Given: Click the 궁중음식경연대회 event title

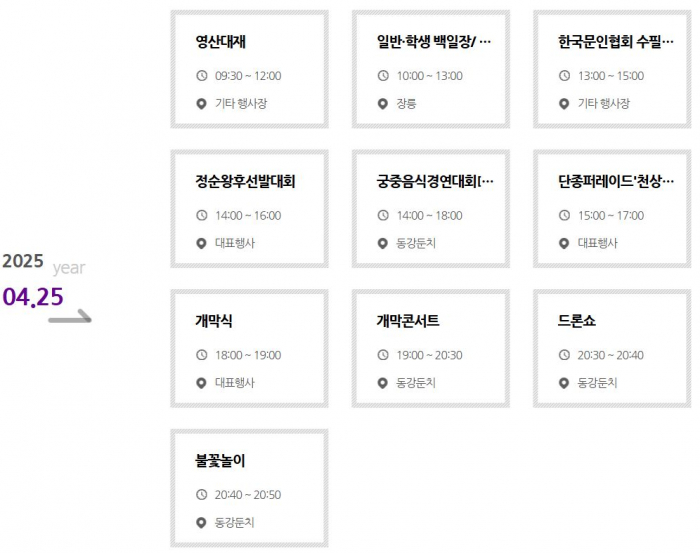Looking at the screenshot, I should [x=434, y=182].
